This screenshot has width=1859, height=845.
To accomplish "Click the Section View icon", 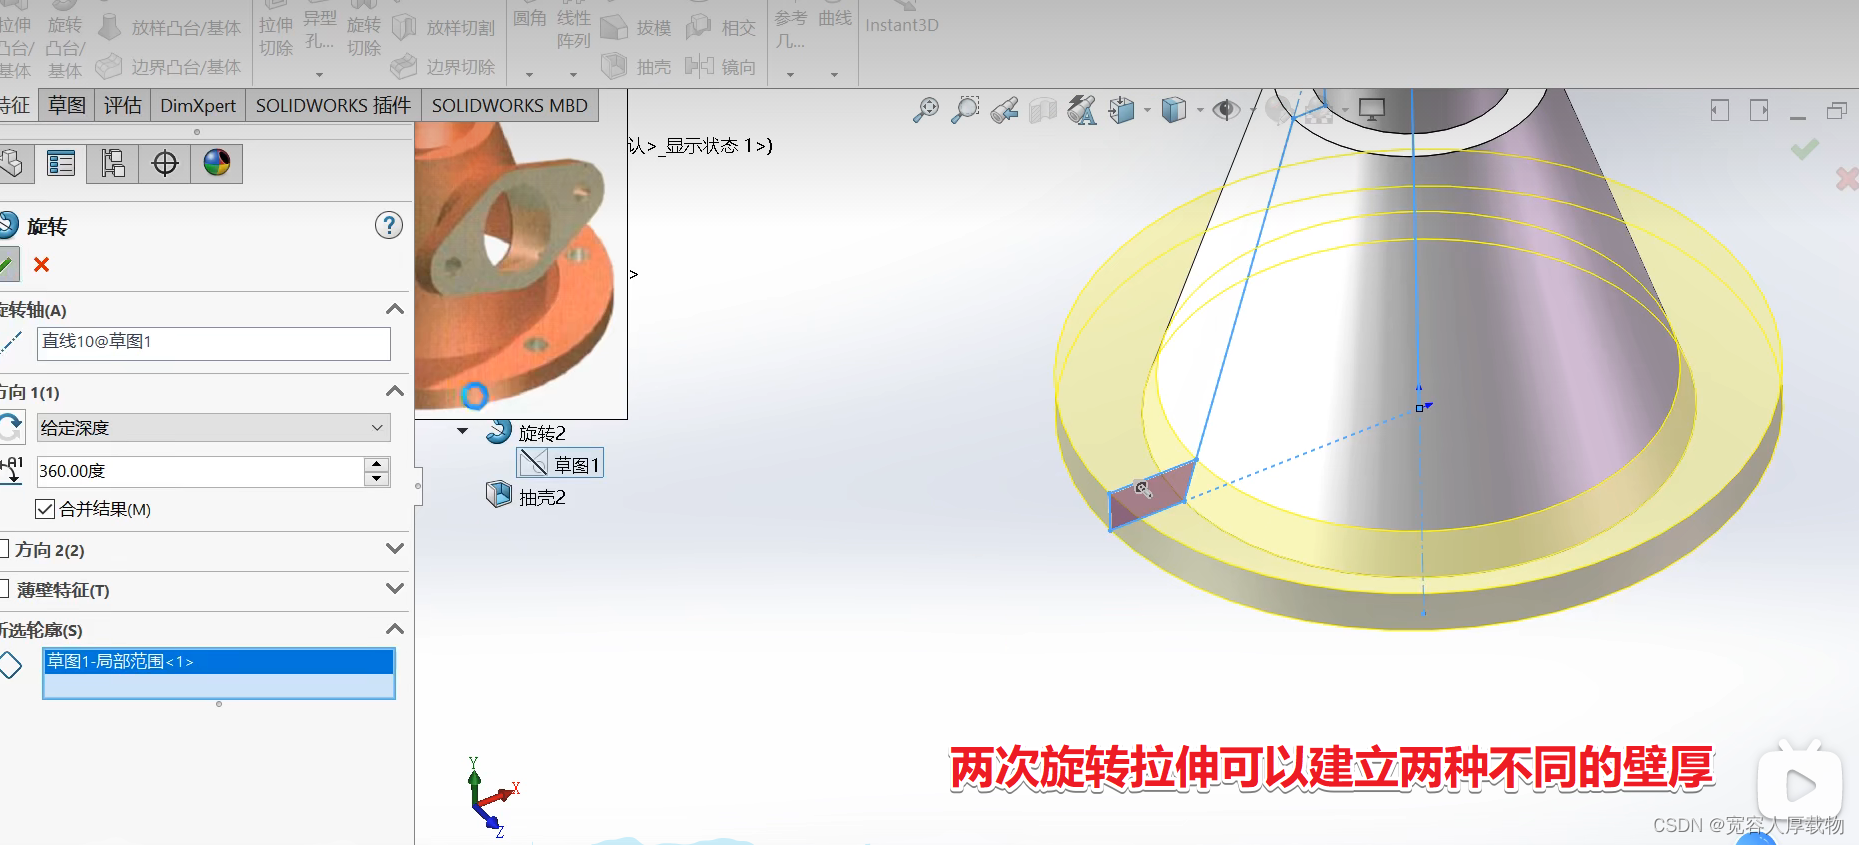I will tap(1043, 110).
